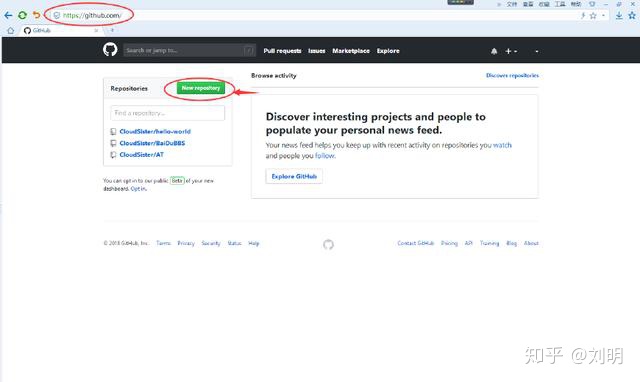Click the GitHub octocat logo in header
Viewport: 640px width, 382px height.
110,50
